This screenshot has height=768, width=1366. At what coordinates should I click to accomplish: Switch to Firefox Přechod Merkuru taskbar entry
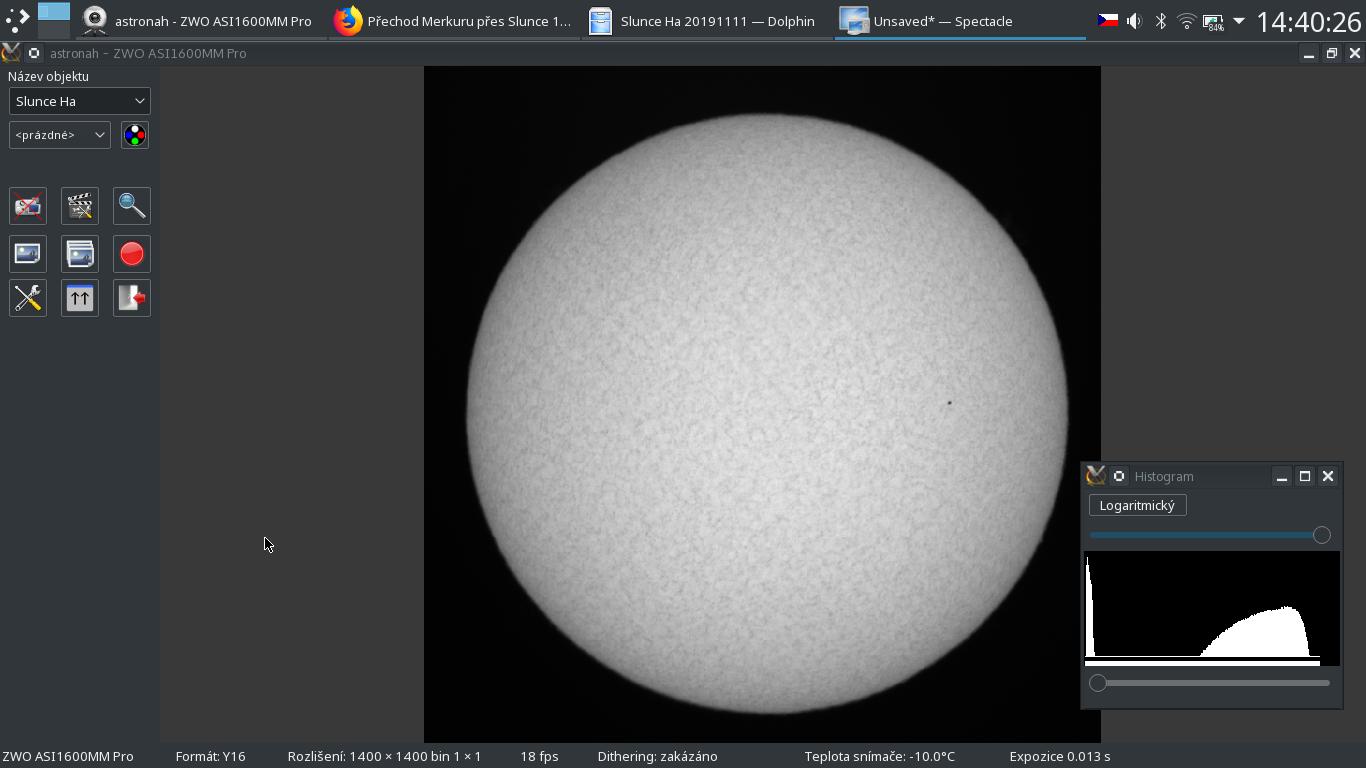[455, 21]
